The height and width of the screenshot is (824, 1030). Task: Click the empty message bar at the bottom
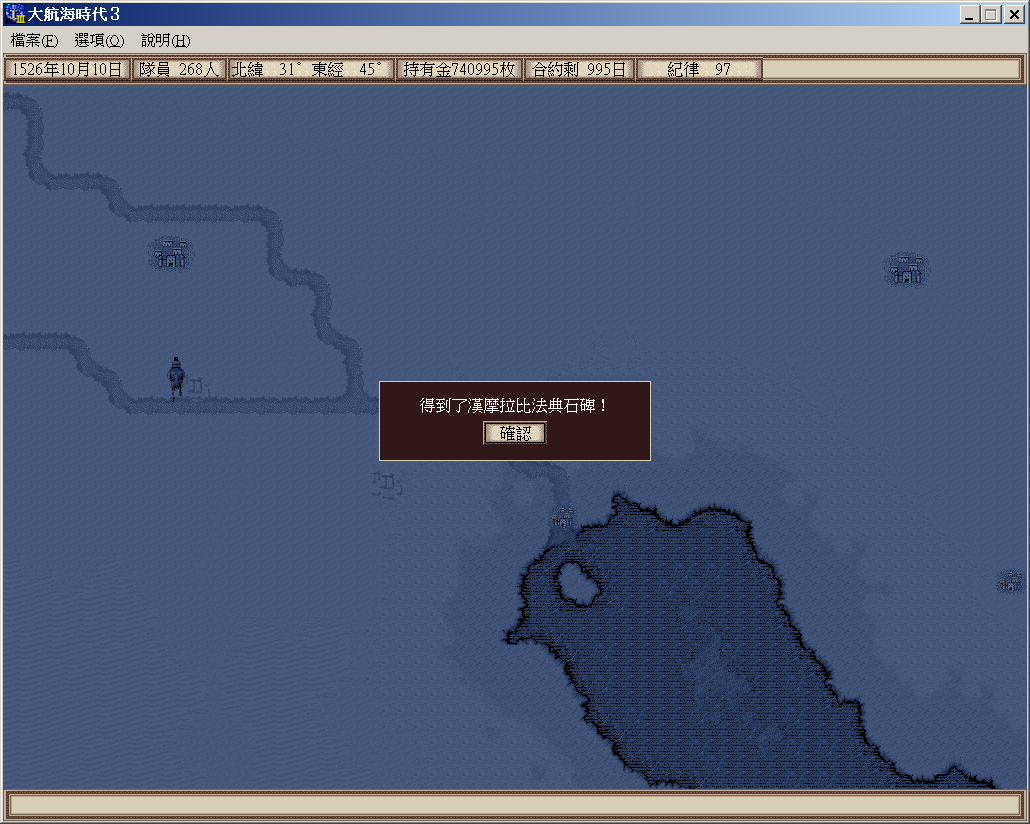click(514, 805)
